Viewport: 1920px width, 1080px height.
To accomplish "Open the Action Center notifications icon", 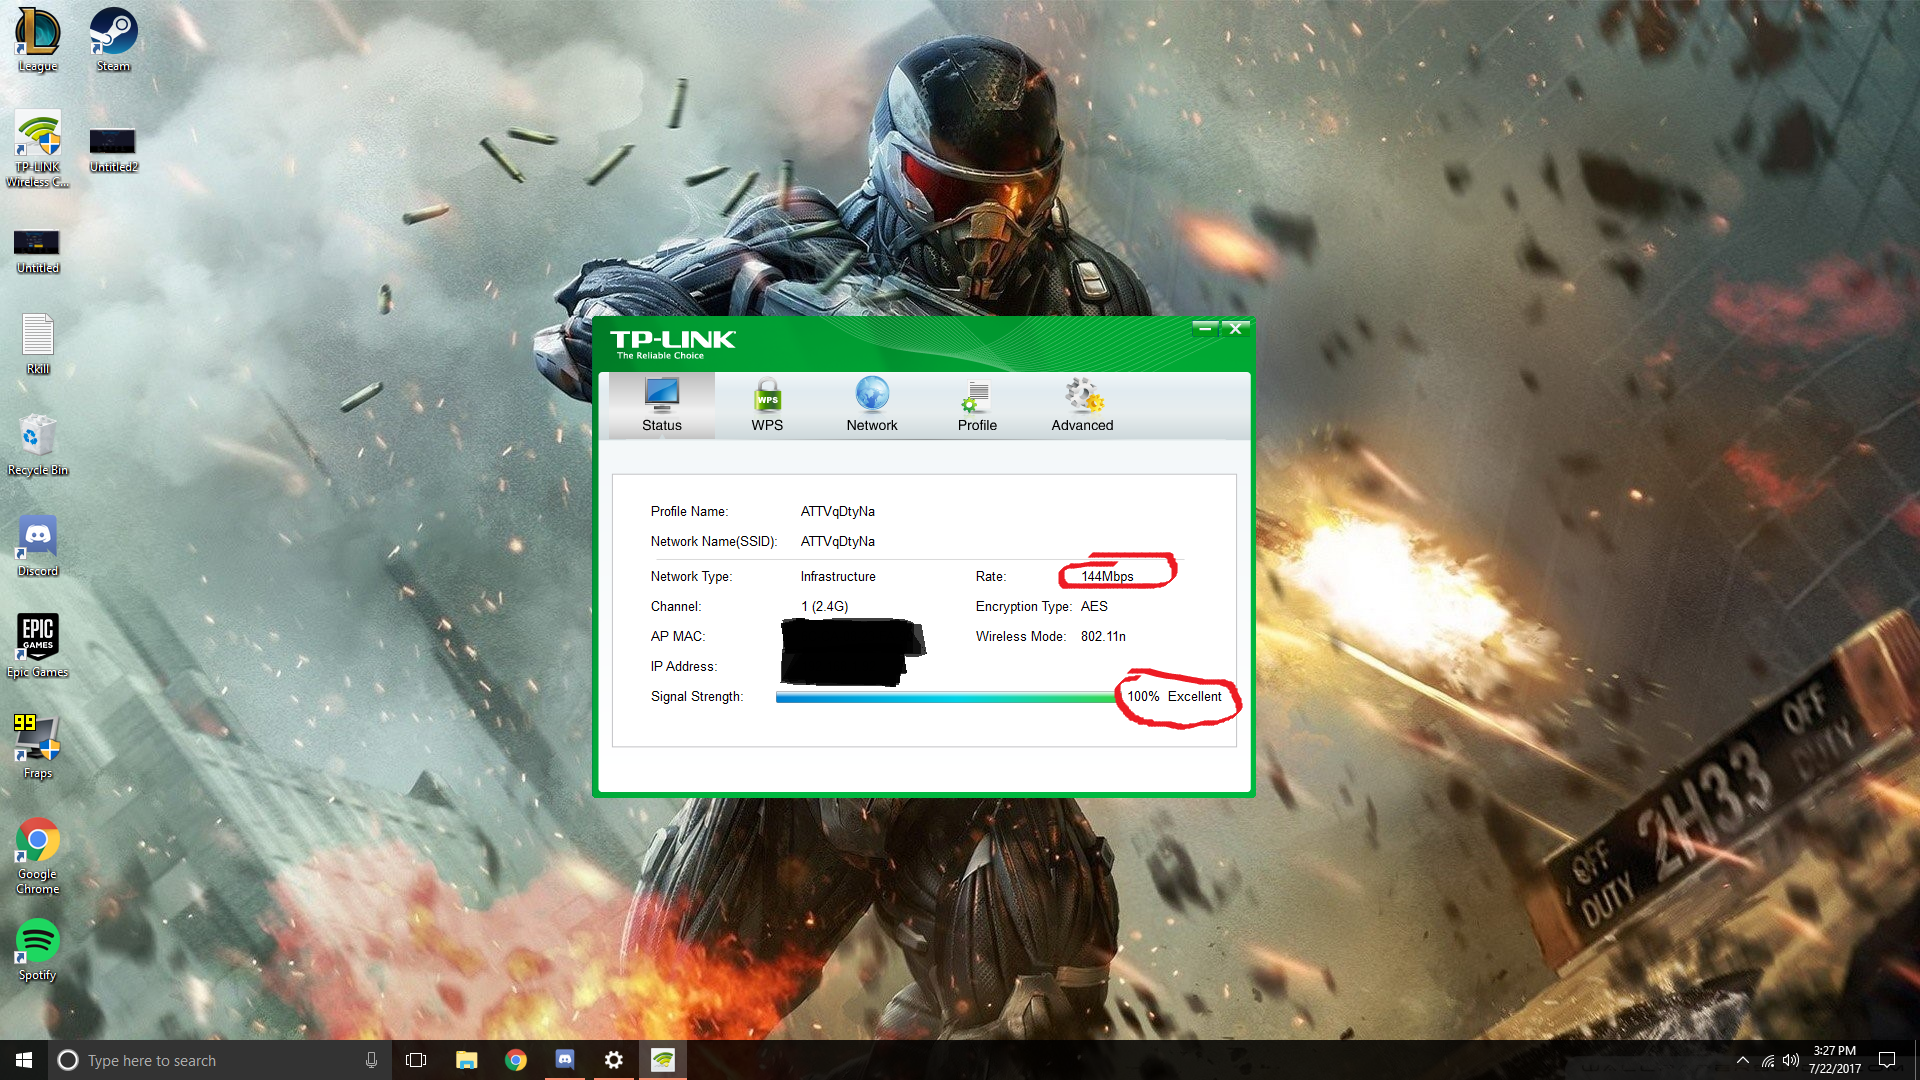I will click(1887, 1060).
